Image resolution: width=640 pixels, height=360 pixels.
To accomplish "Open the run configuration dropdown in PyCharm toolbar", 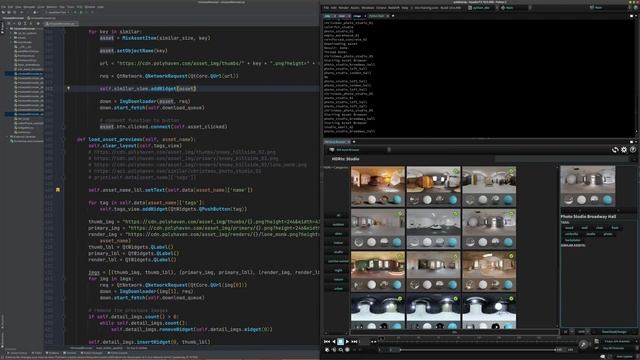I will (x=57, y=12).
